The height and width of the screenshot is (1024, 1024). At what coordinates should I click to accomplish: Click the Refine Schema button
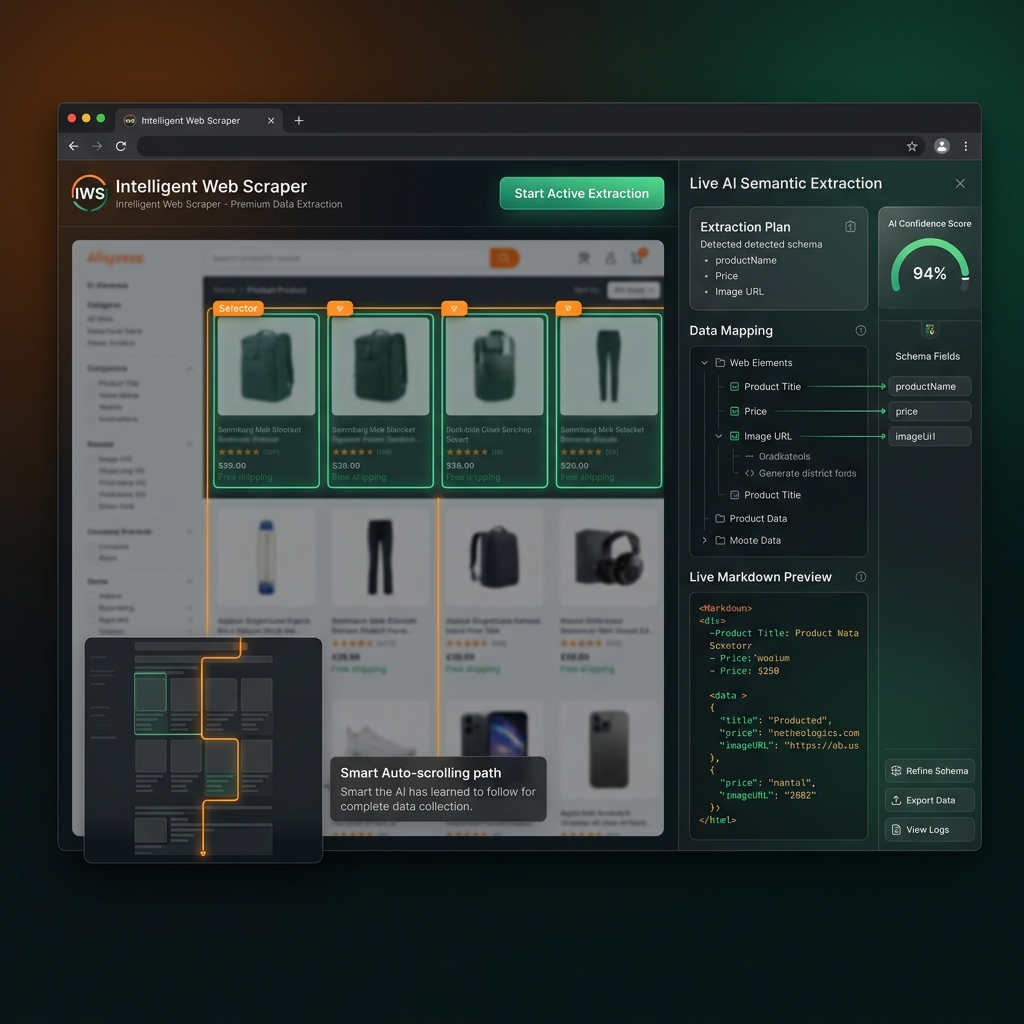[930, 771]
